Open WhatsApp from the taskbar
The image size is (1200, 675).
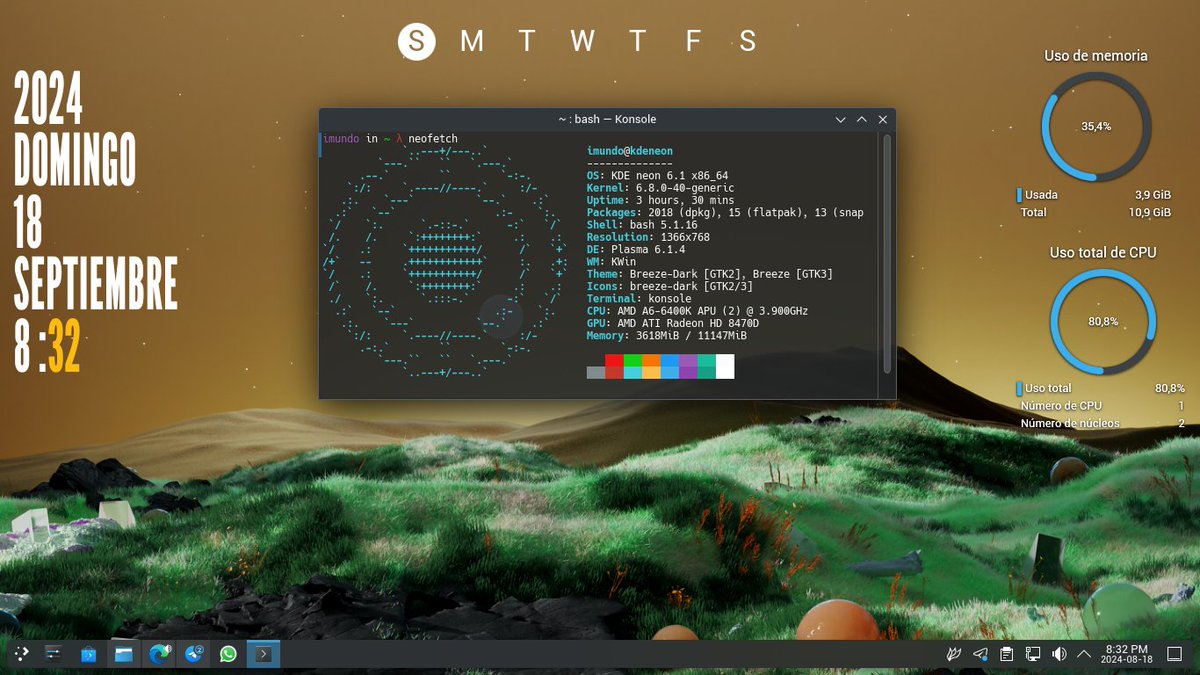tap(229, 654)
